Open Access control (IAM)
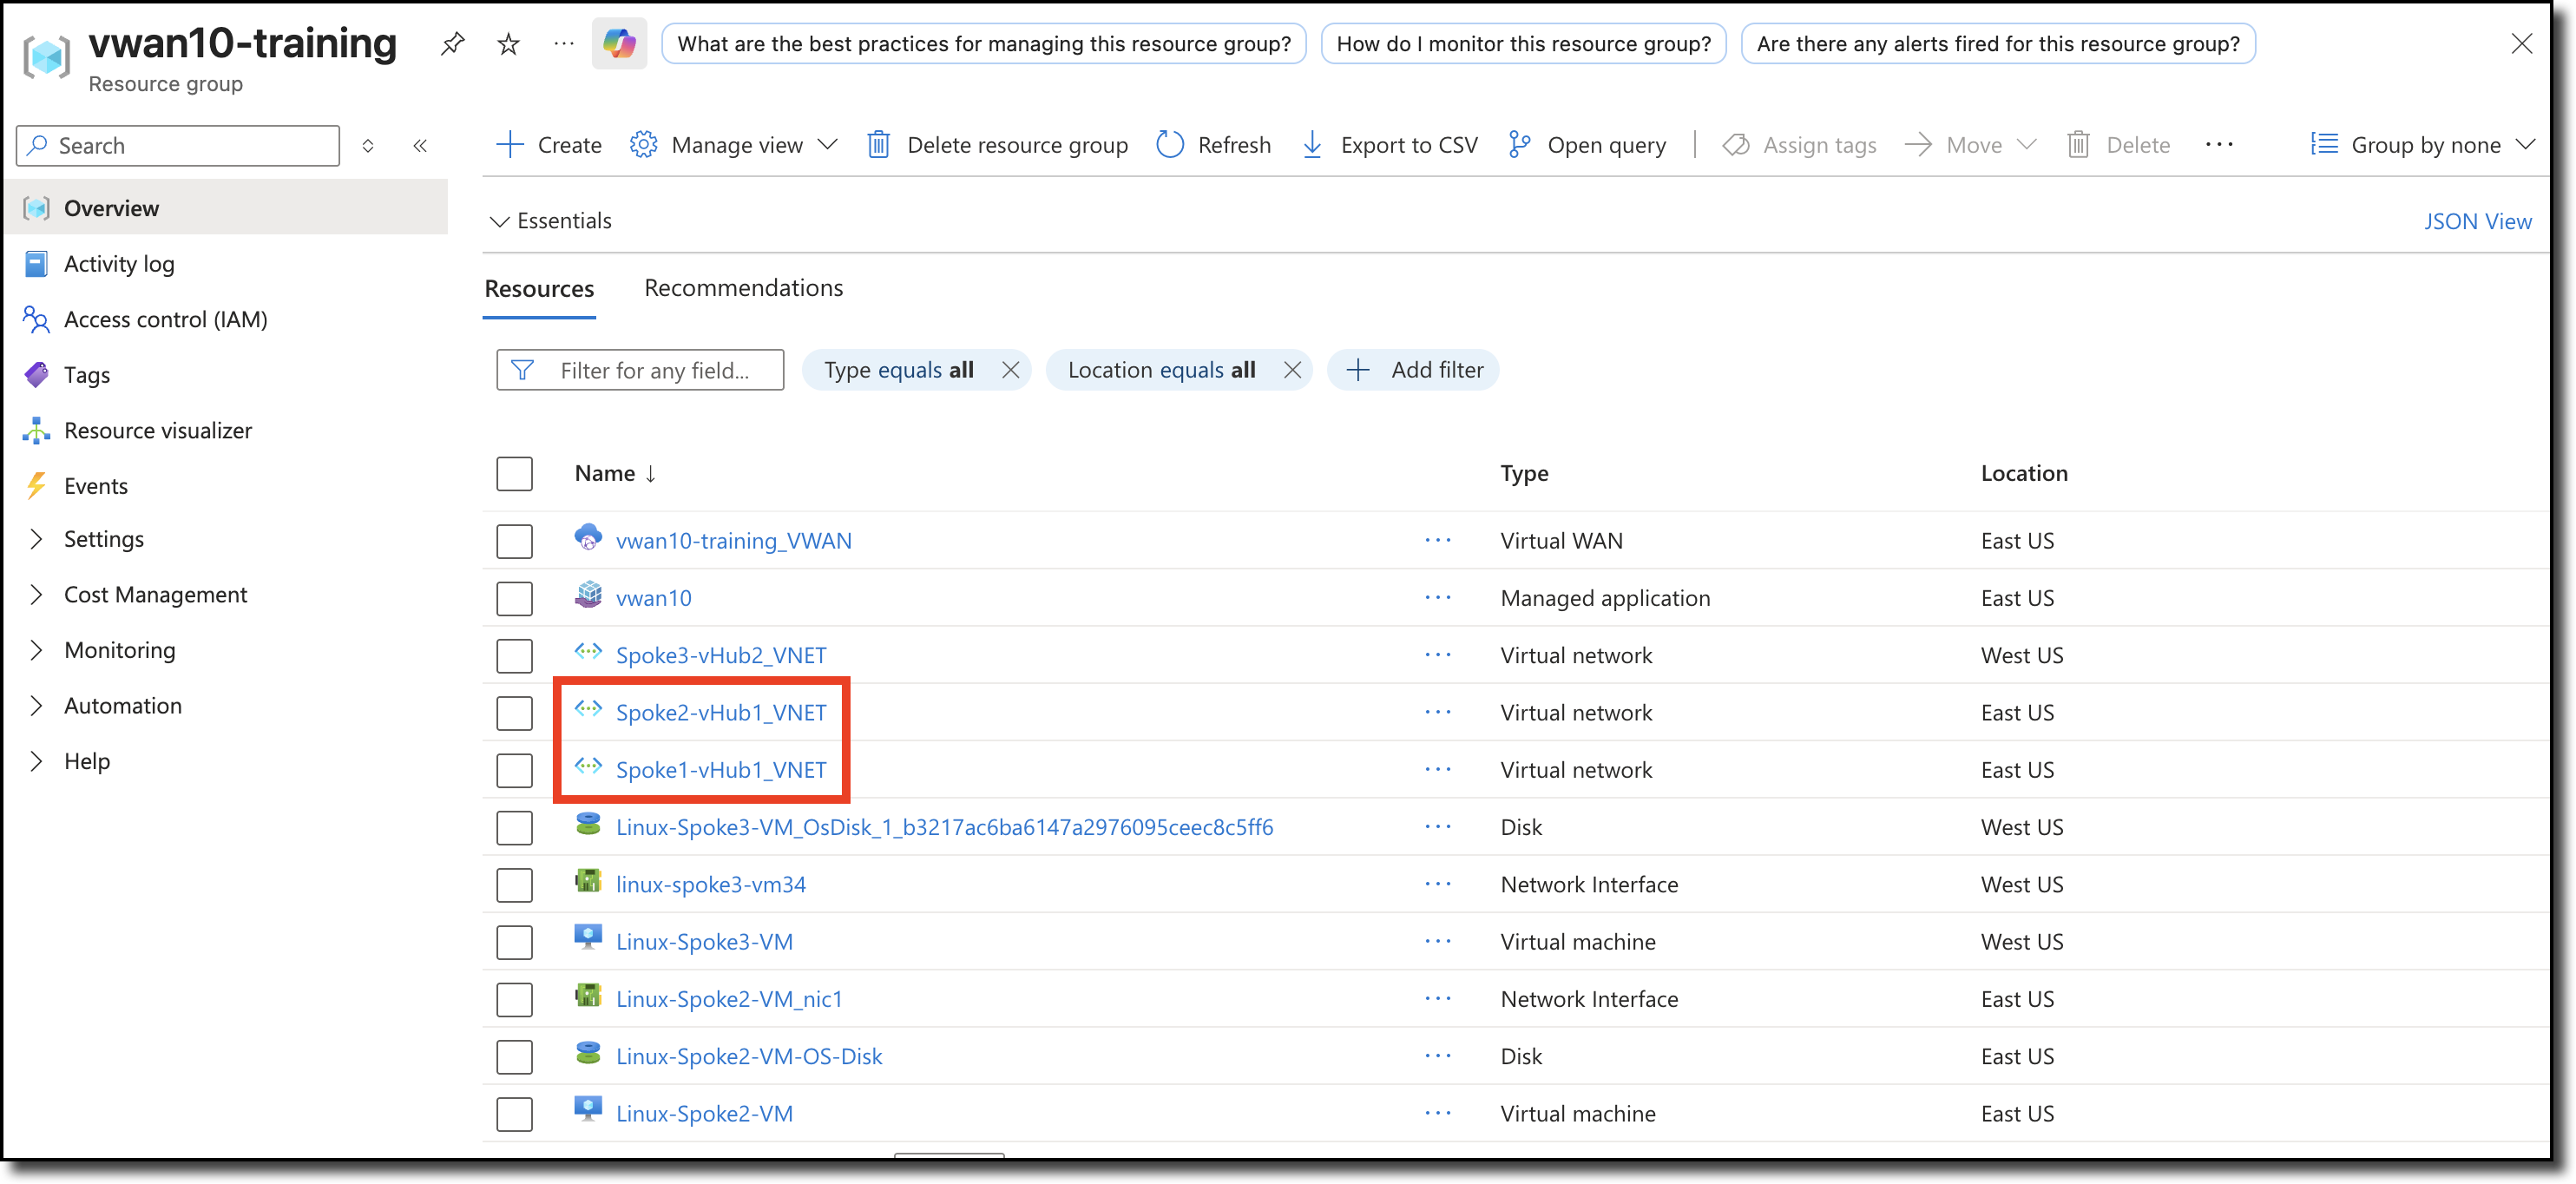Image resolution: width=2576 pixels, height=1184 pixels. point(166,319)
